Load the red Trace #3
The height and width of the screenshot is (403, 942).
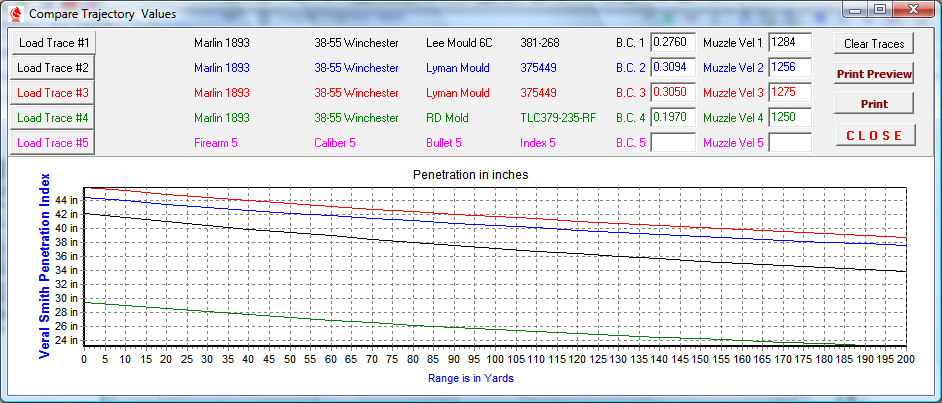click(53, 93)
